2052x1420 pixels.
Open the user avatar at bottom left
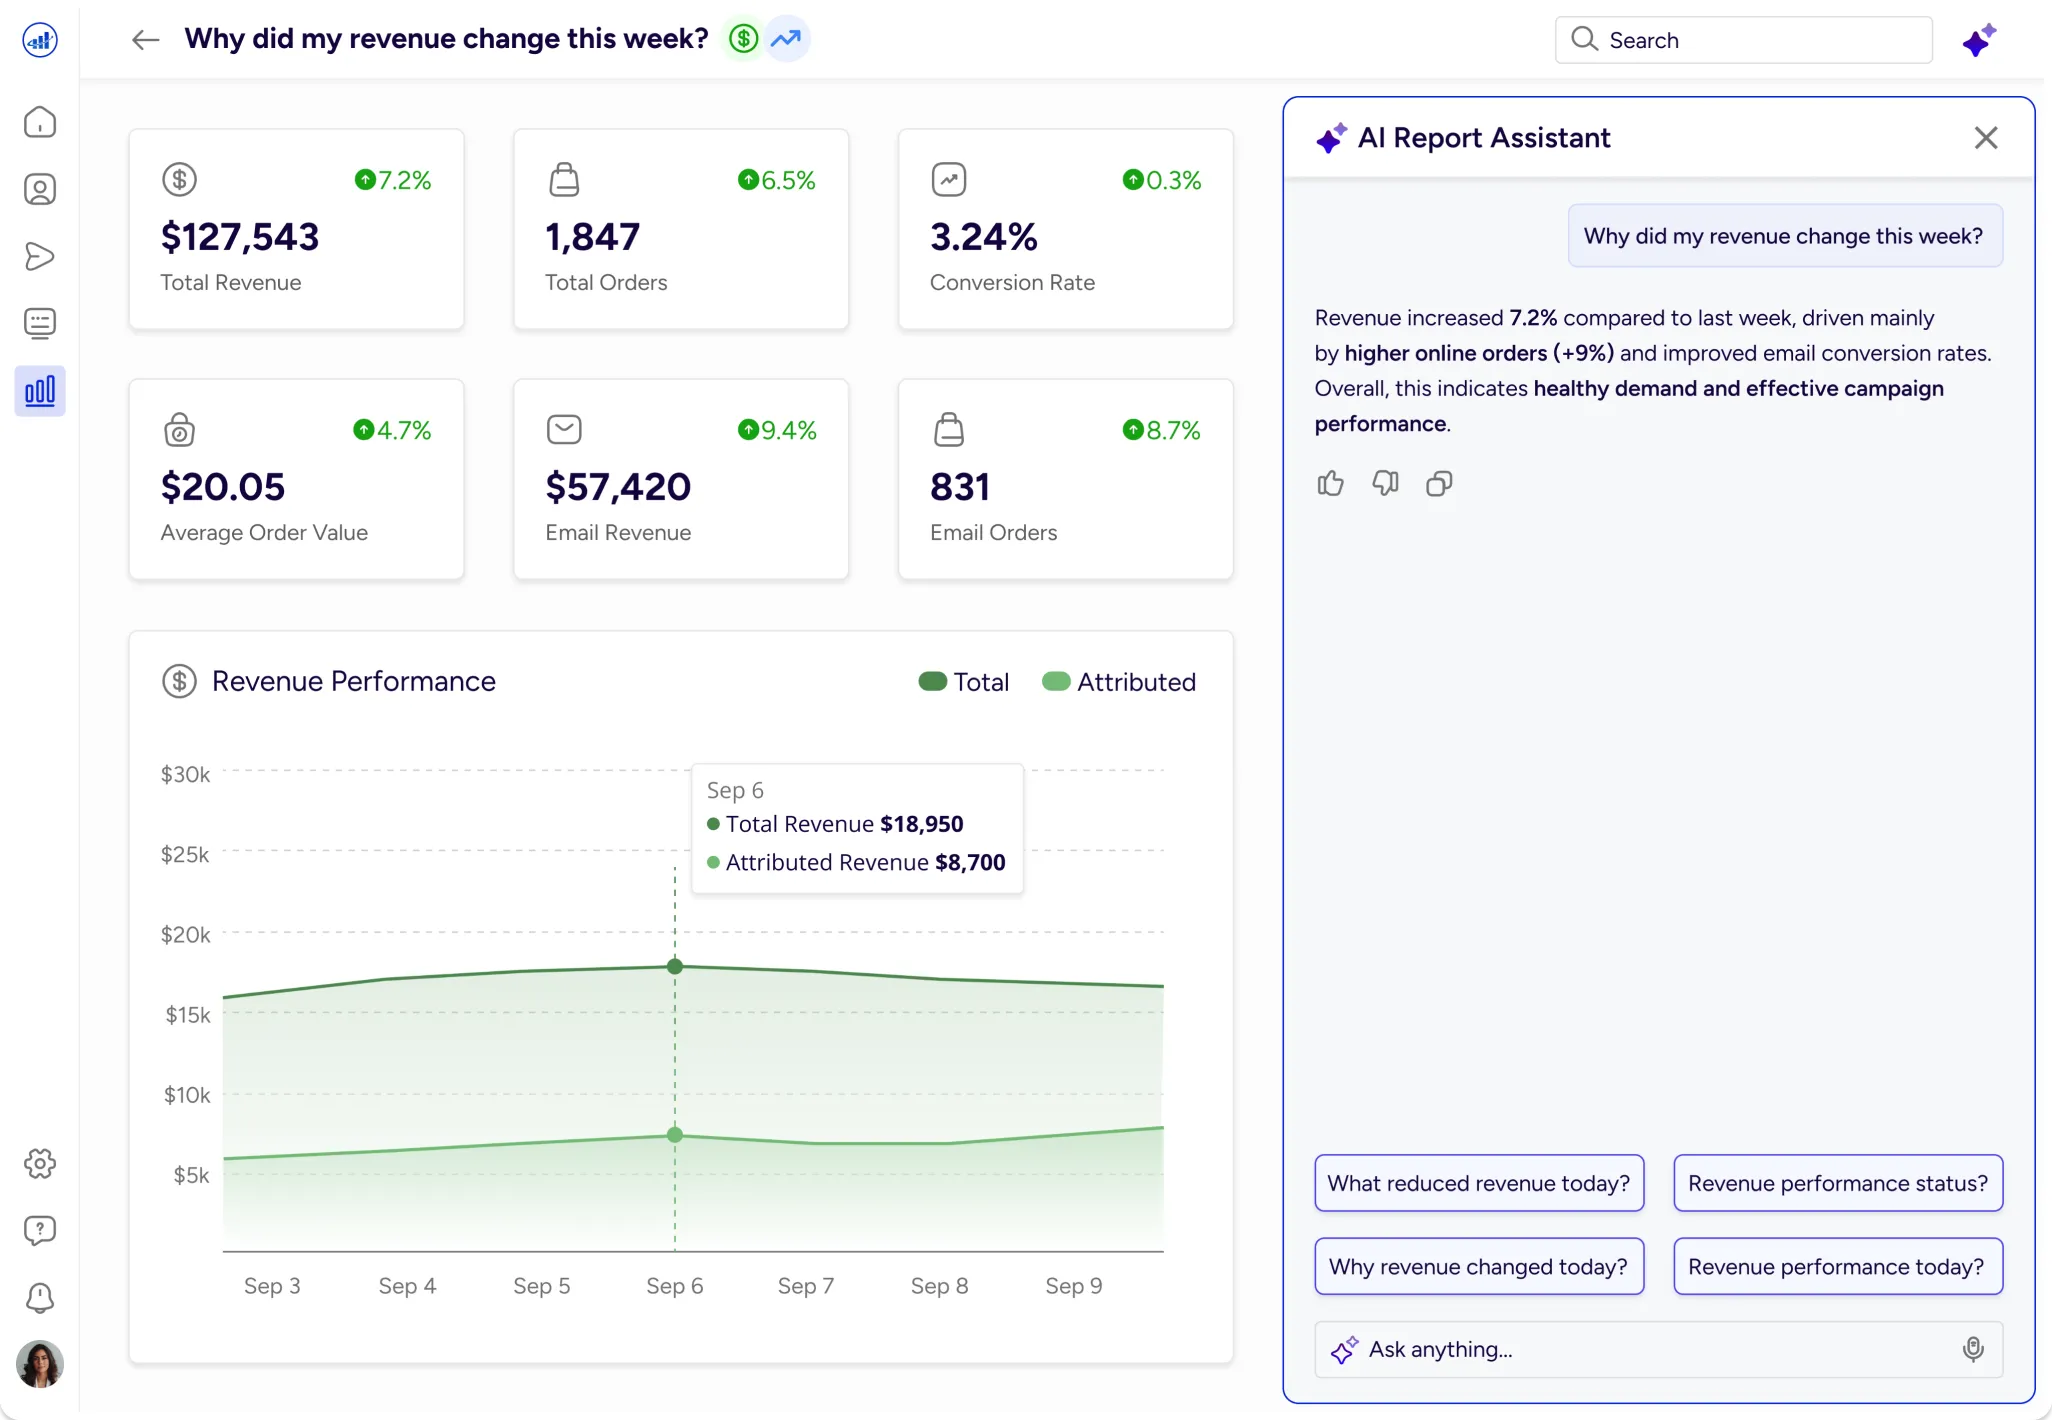[40, 1364]
